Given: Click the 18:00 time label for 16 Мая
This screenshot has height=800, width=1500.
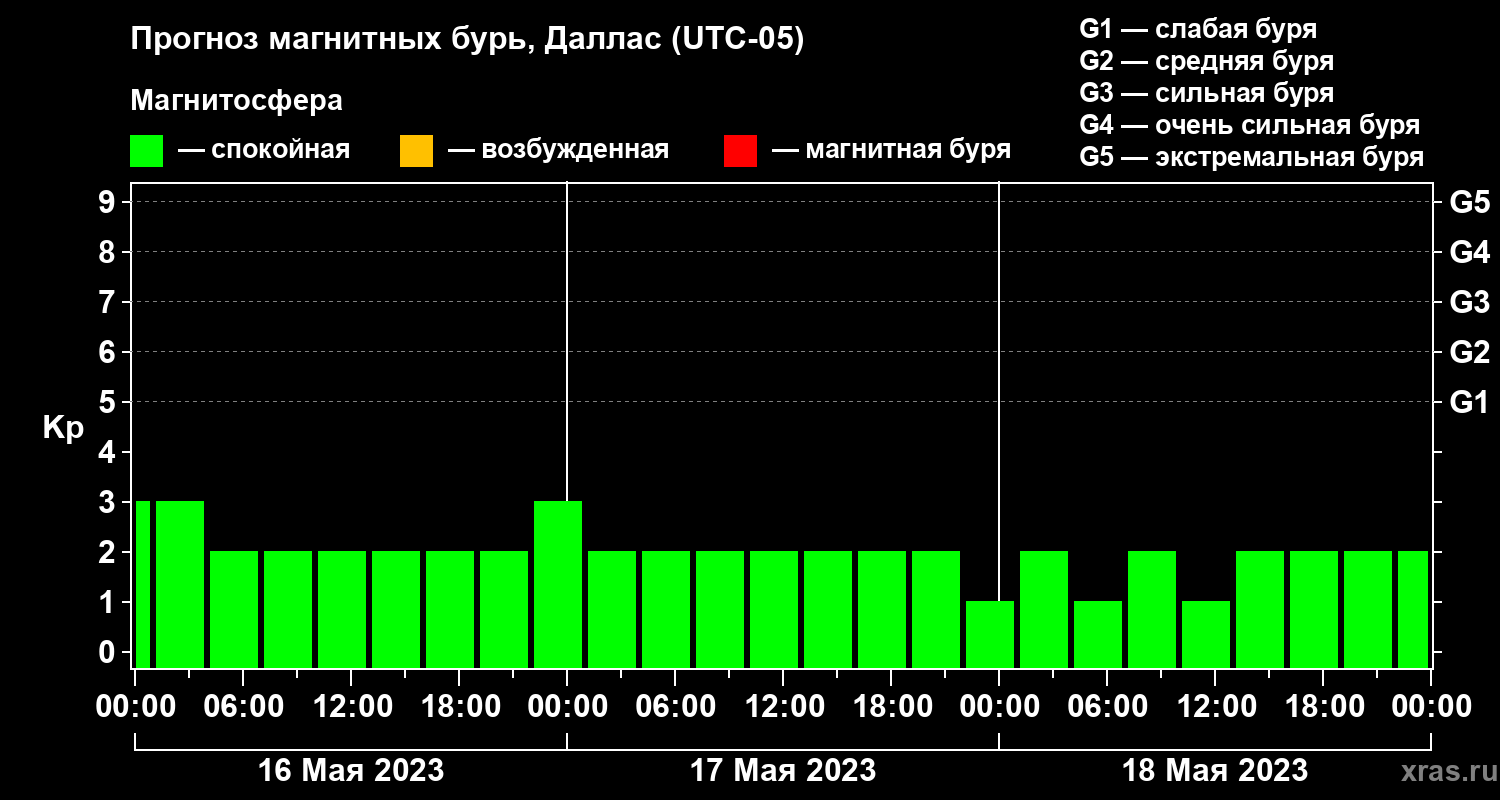Looking at the screenshot, I should pos(459,707).
